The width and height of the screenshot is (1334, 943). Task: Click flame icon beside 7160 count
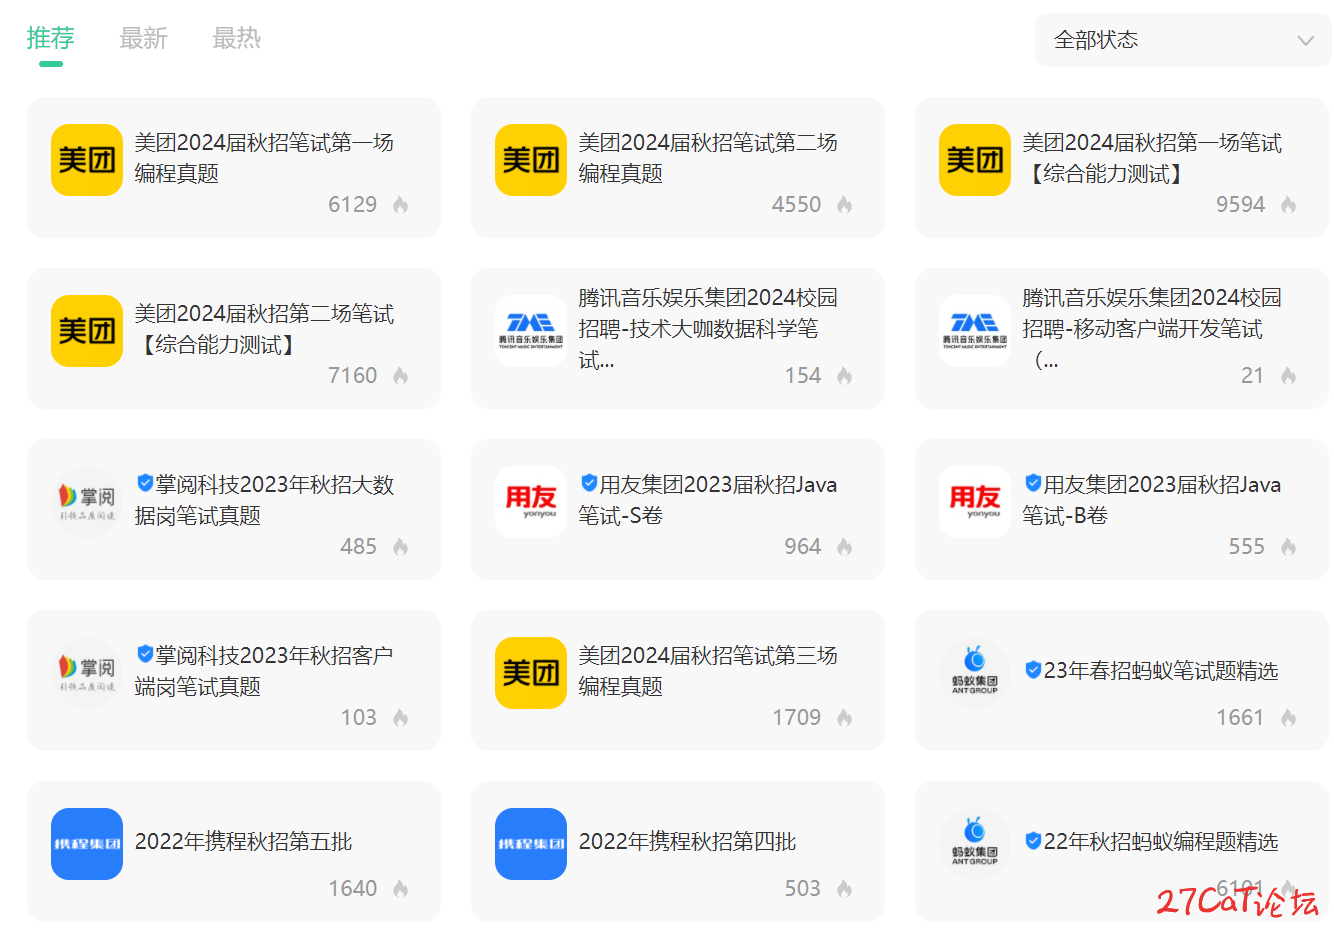(400, 376)
